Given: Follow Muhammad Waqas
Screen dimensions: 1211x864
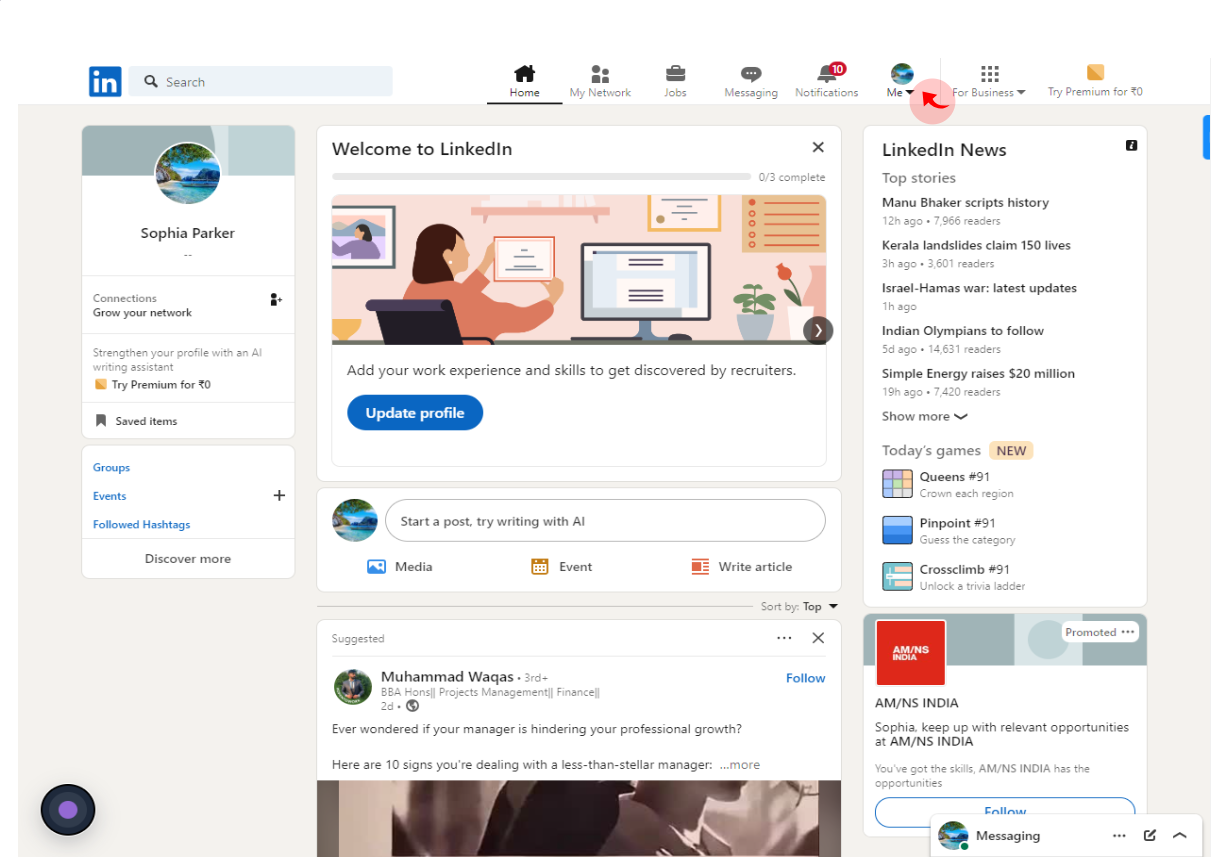Looking at the screenshot, I should pos(805,678).
